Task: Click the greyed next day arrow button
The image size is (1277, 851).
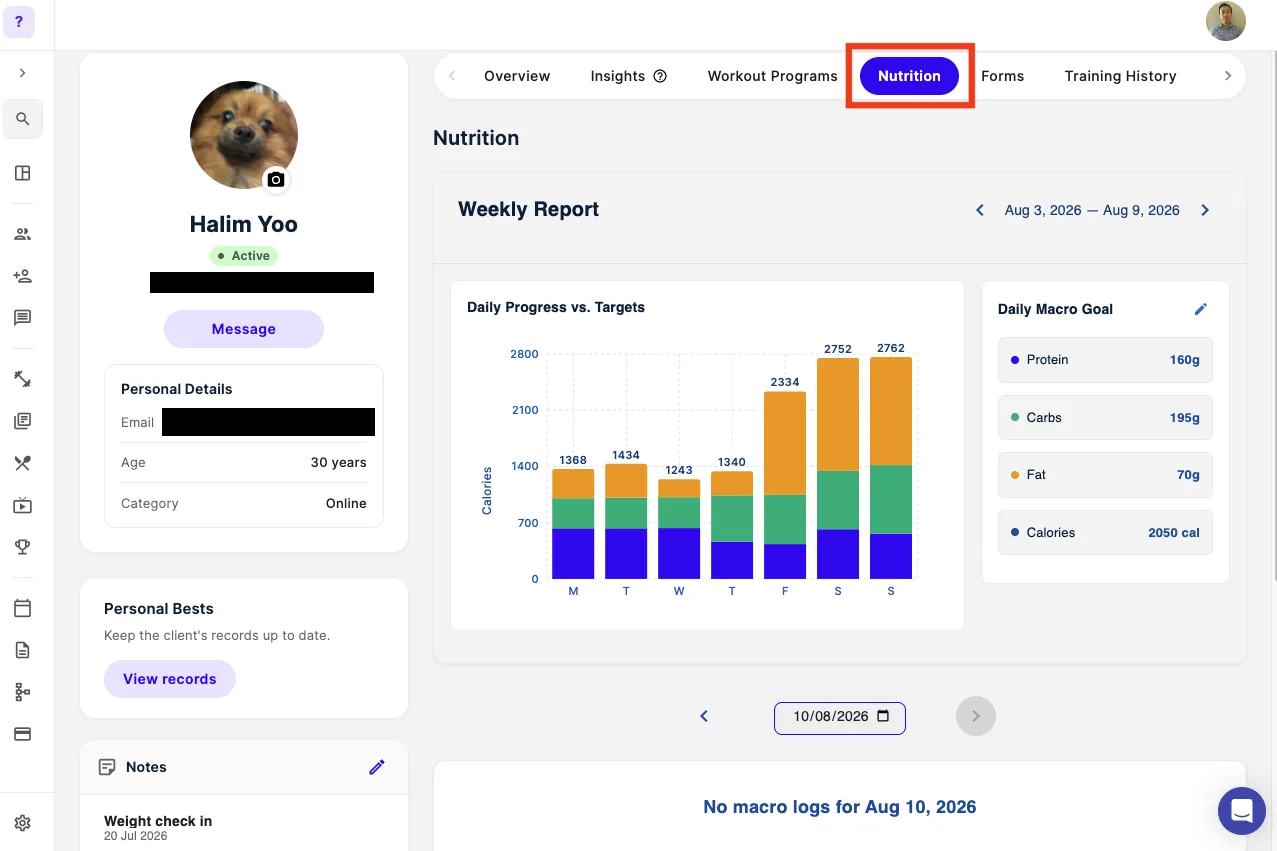Action: tap(976, 716)
